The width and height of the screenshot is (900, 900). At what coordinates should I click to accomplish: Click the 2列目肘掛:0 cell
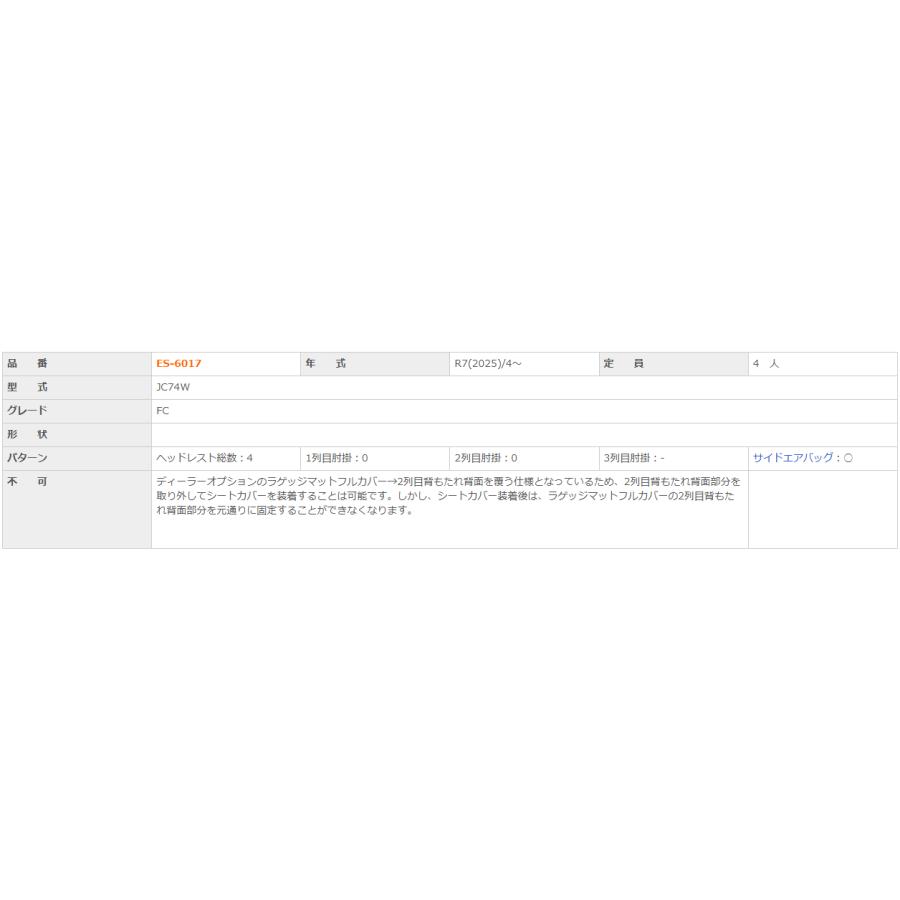(486, 458)
